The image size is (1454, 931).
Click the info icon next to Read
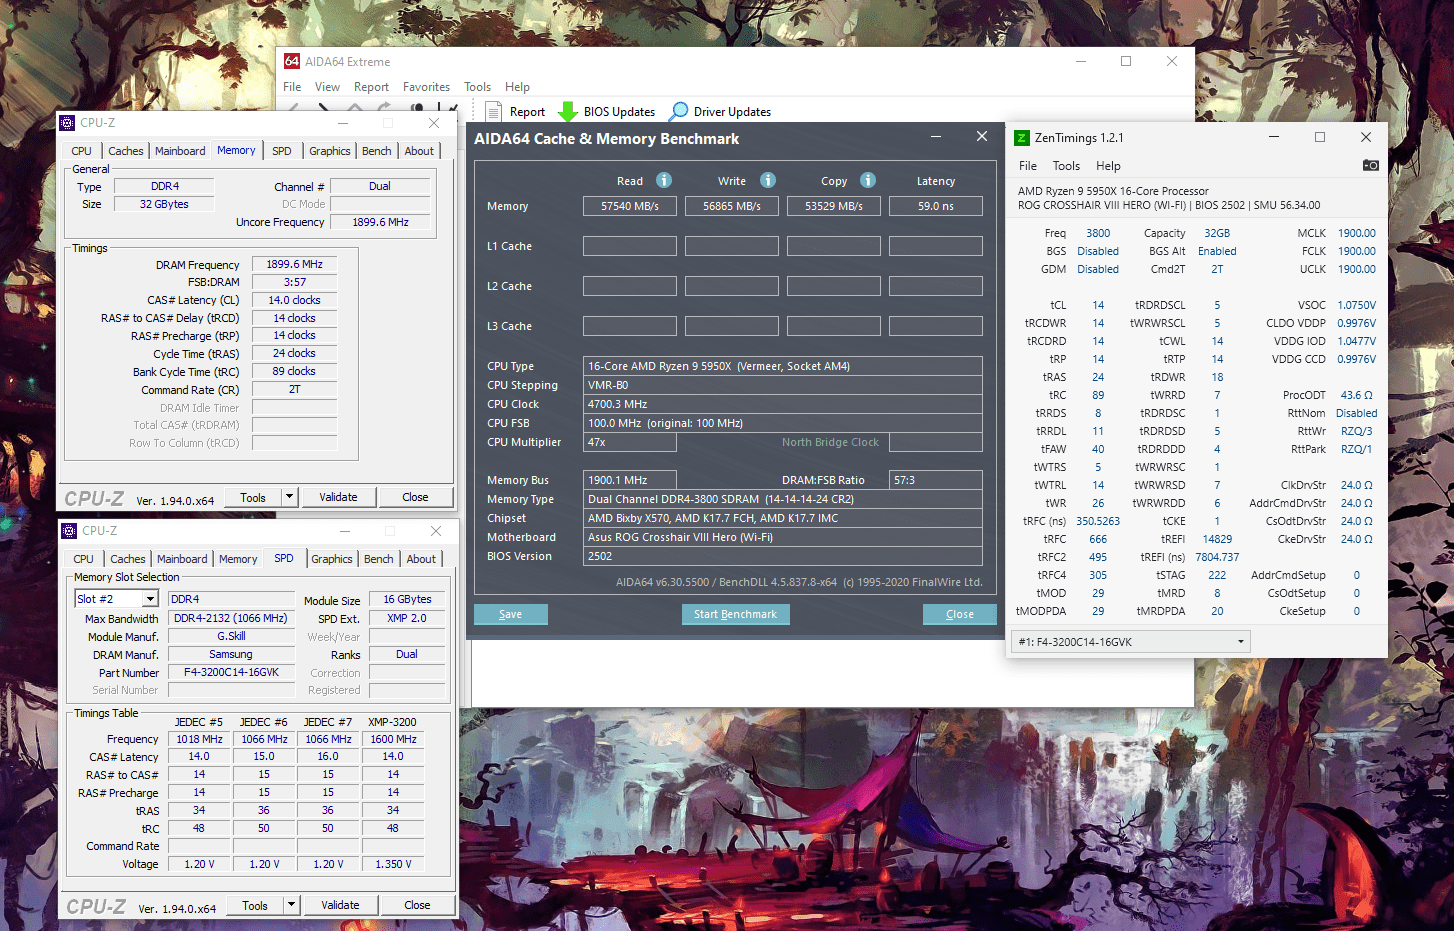pyautogui.click(x=664, y=180)
